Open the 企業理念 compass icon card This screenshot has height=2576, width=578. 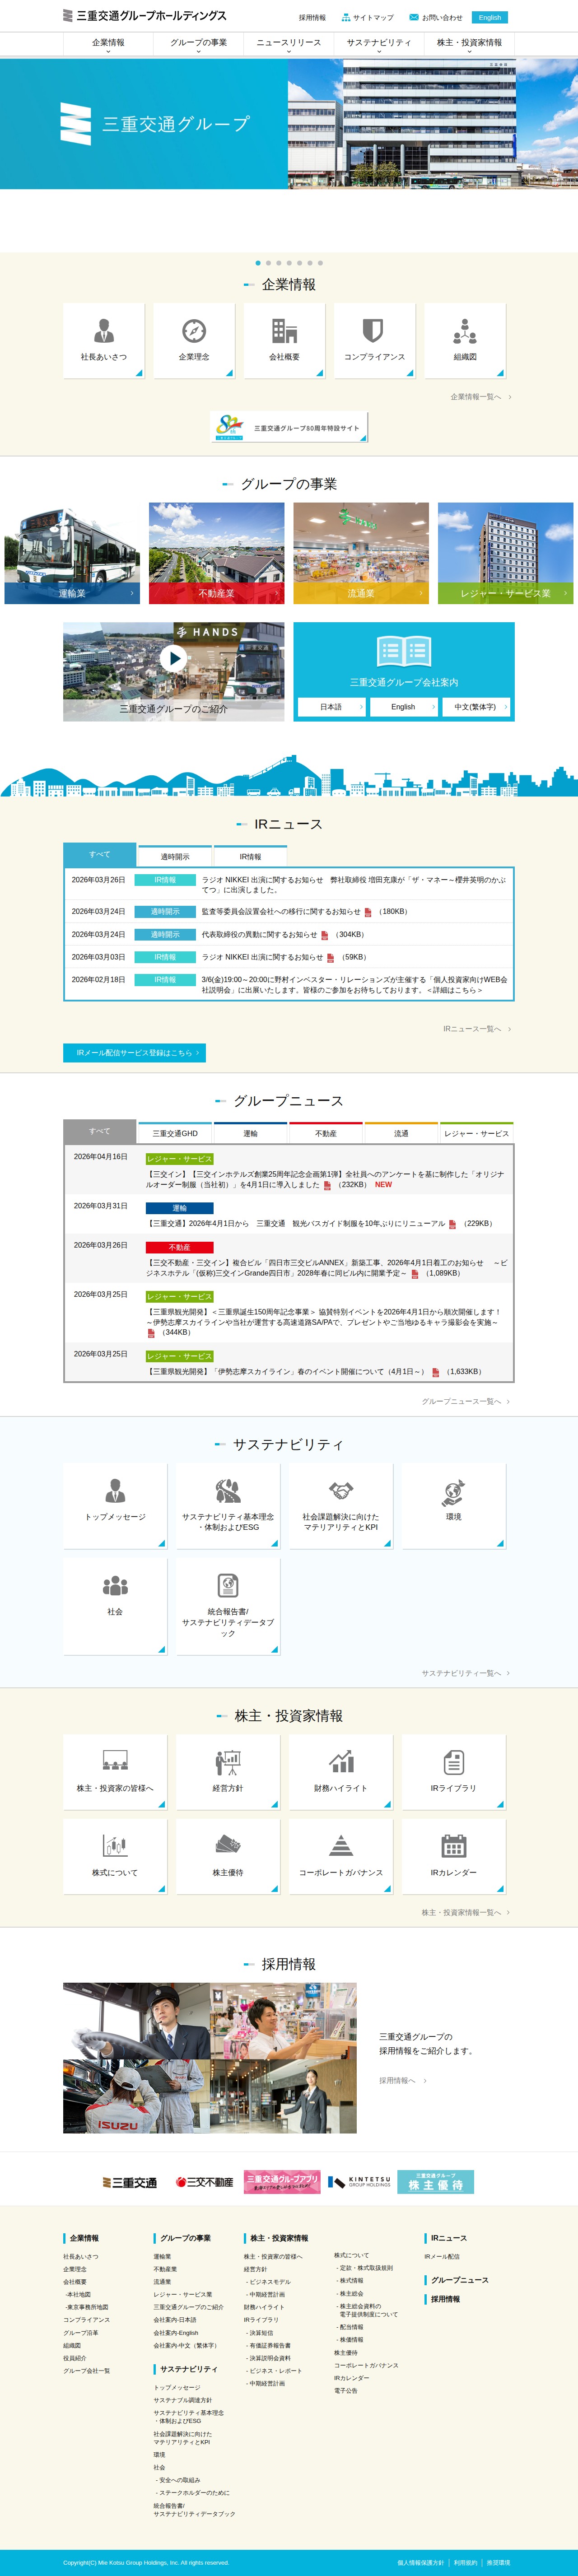(194, 341)
